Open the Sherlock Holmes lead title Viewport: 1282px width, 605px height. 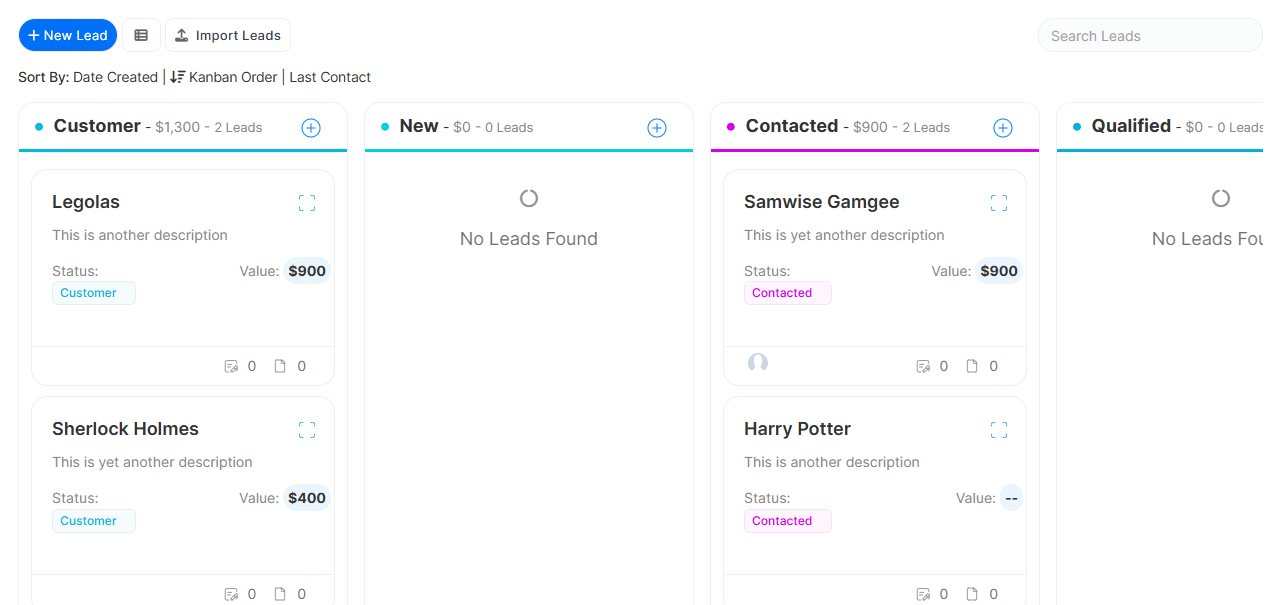(125, 429)
